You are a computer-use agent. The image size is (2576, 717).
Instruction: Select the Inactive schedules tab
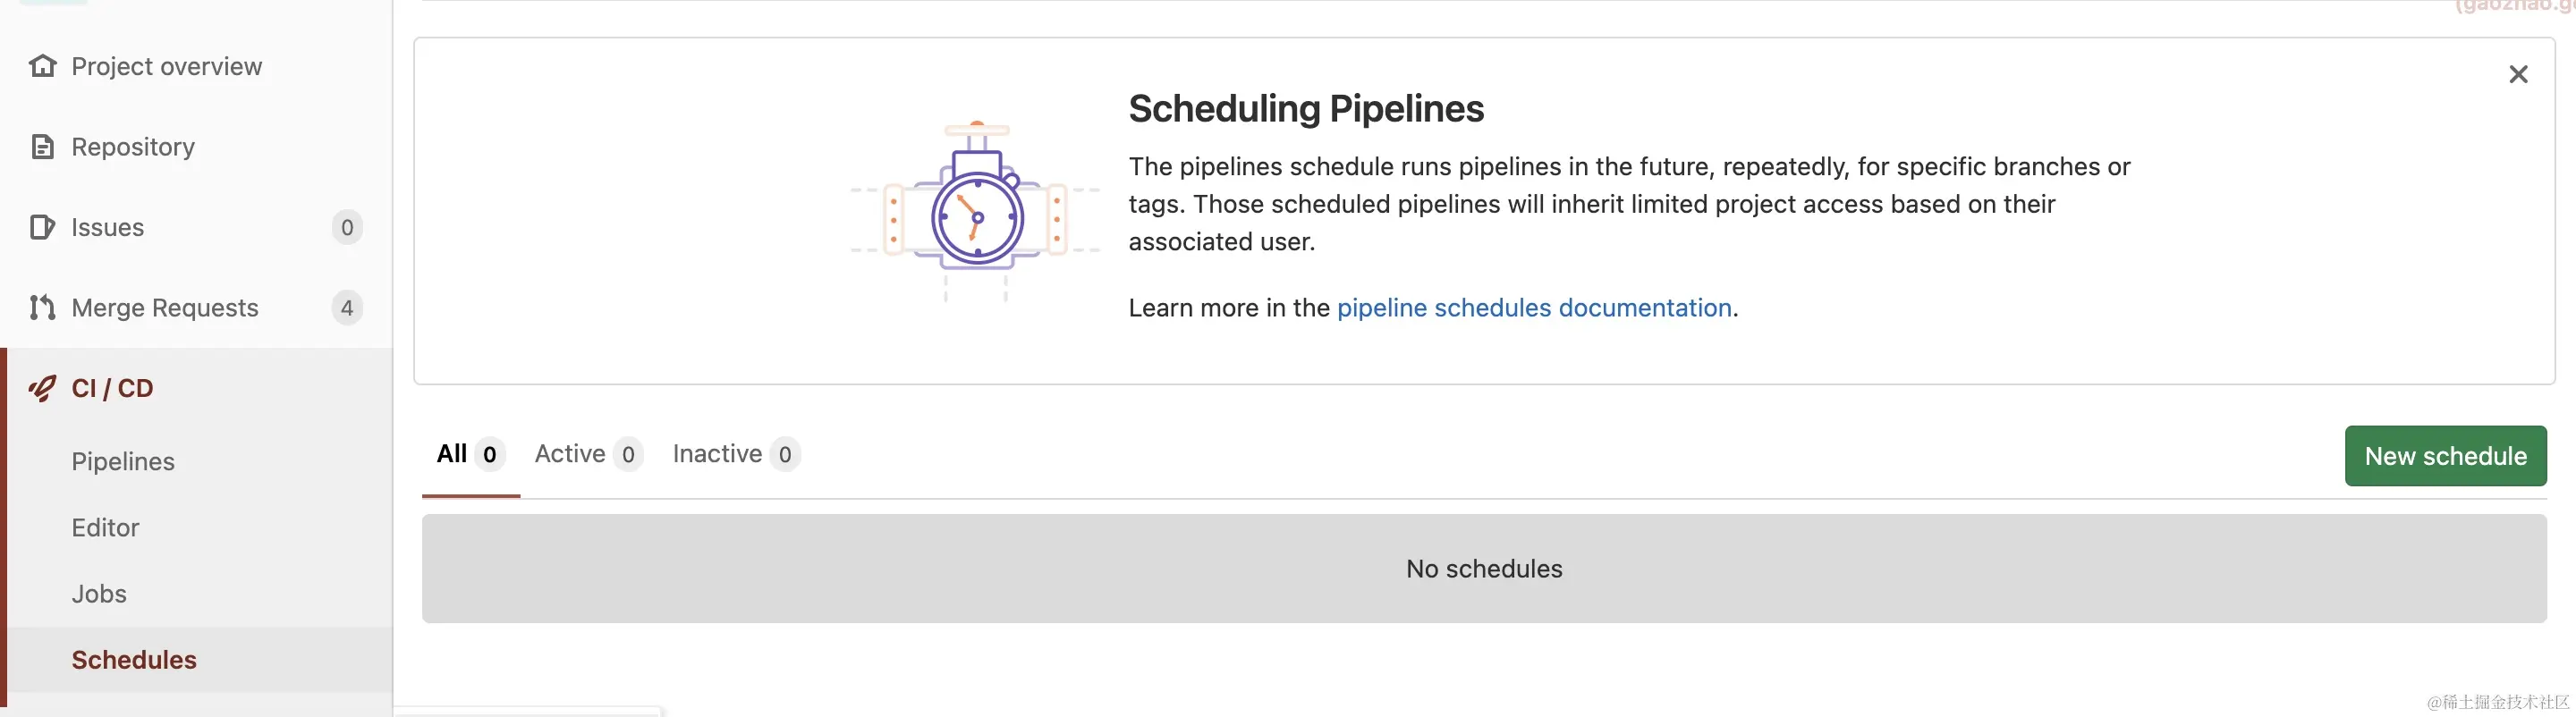click(717, 454)
